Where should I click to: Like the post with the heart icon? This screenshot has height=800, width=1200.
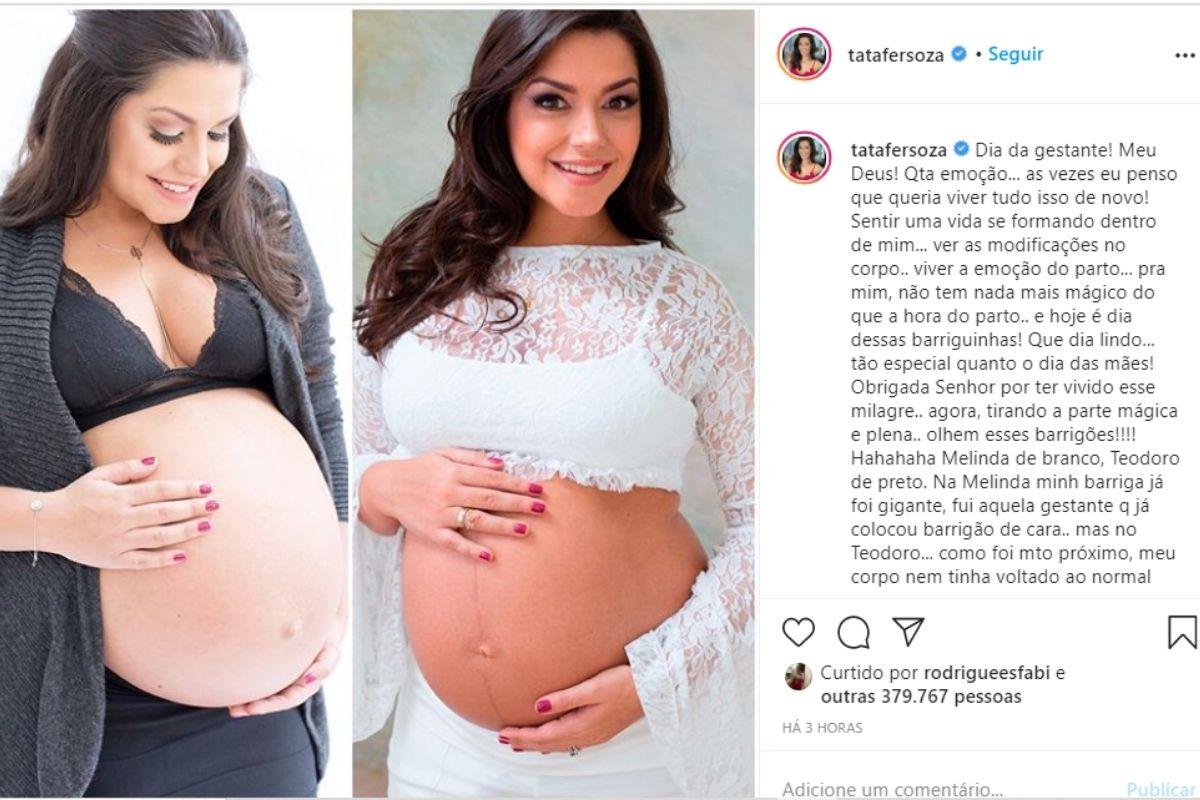click(x=798, y=631)
